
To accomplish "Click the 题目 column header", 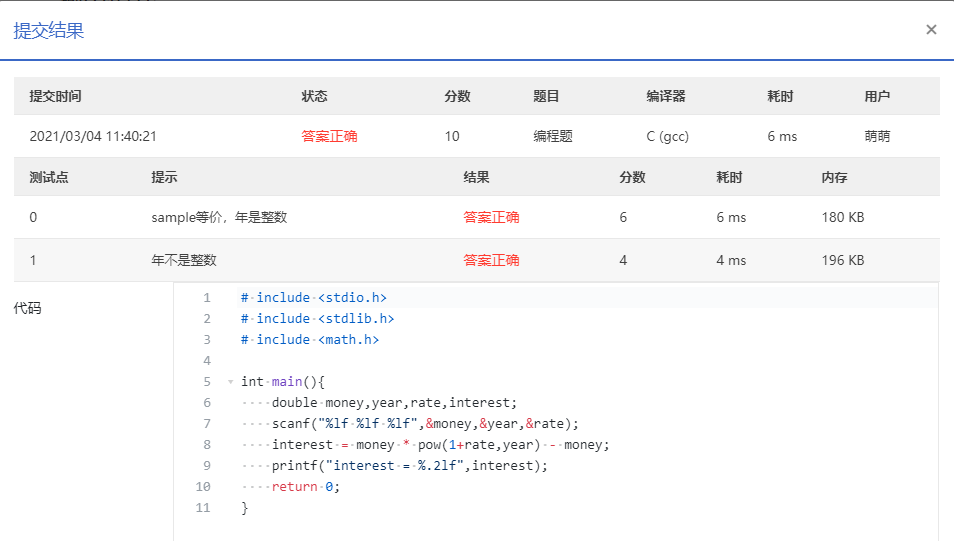I will pos(546,96).
